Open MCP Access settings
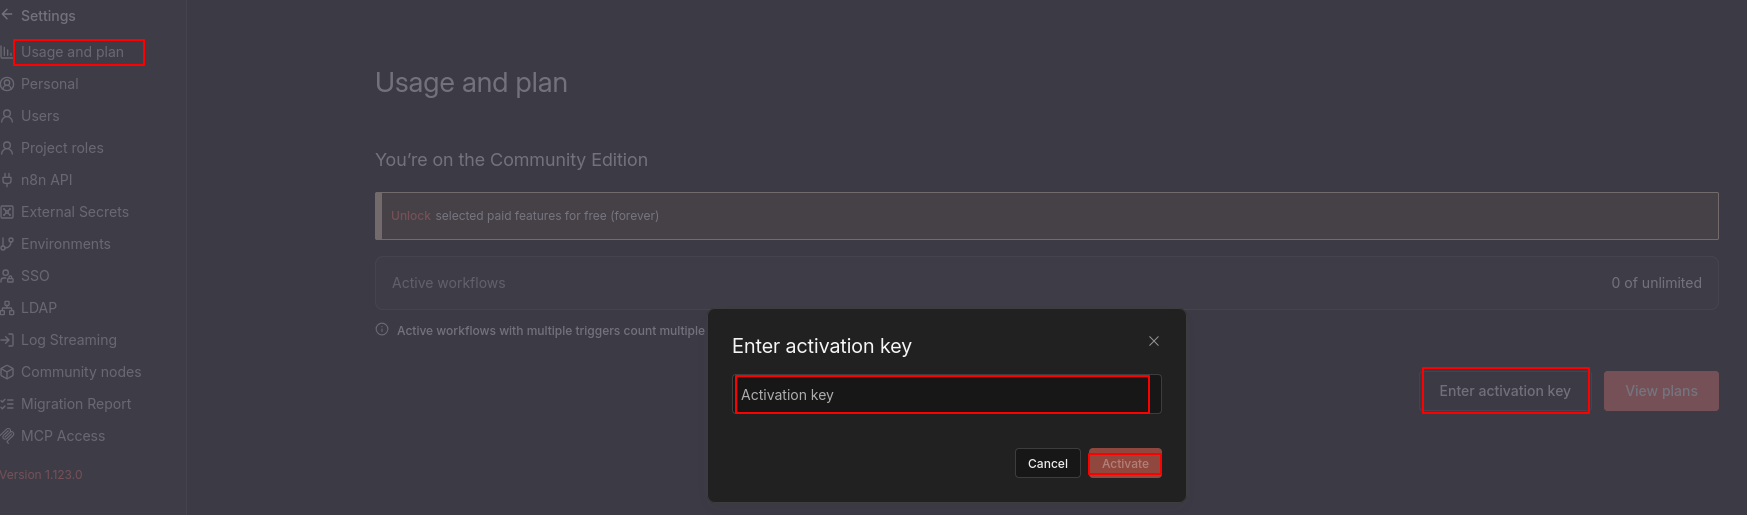 (x=63, y=436)
